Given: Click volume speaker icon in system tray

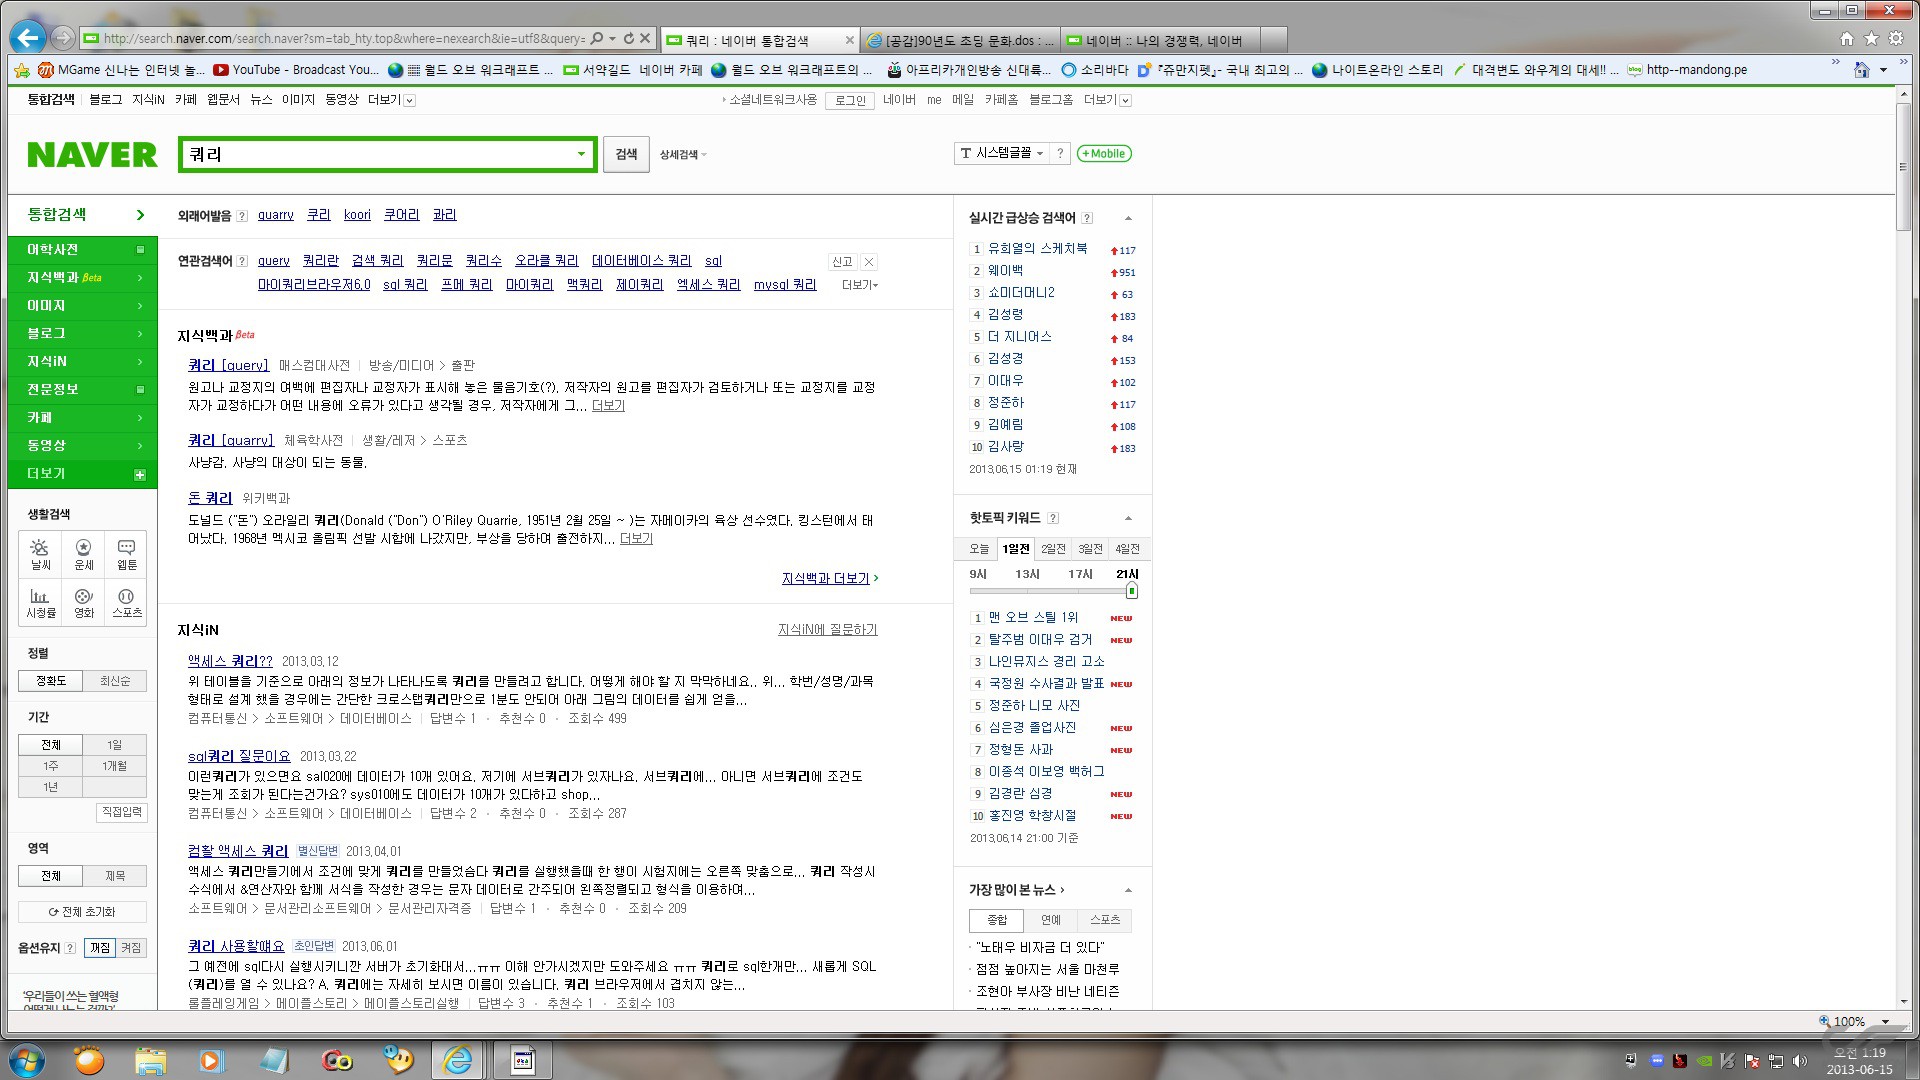Looking at the screenshot, I should [x=1799, y=1061].
